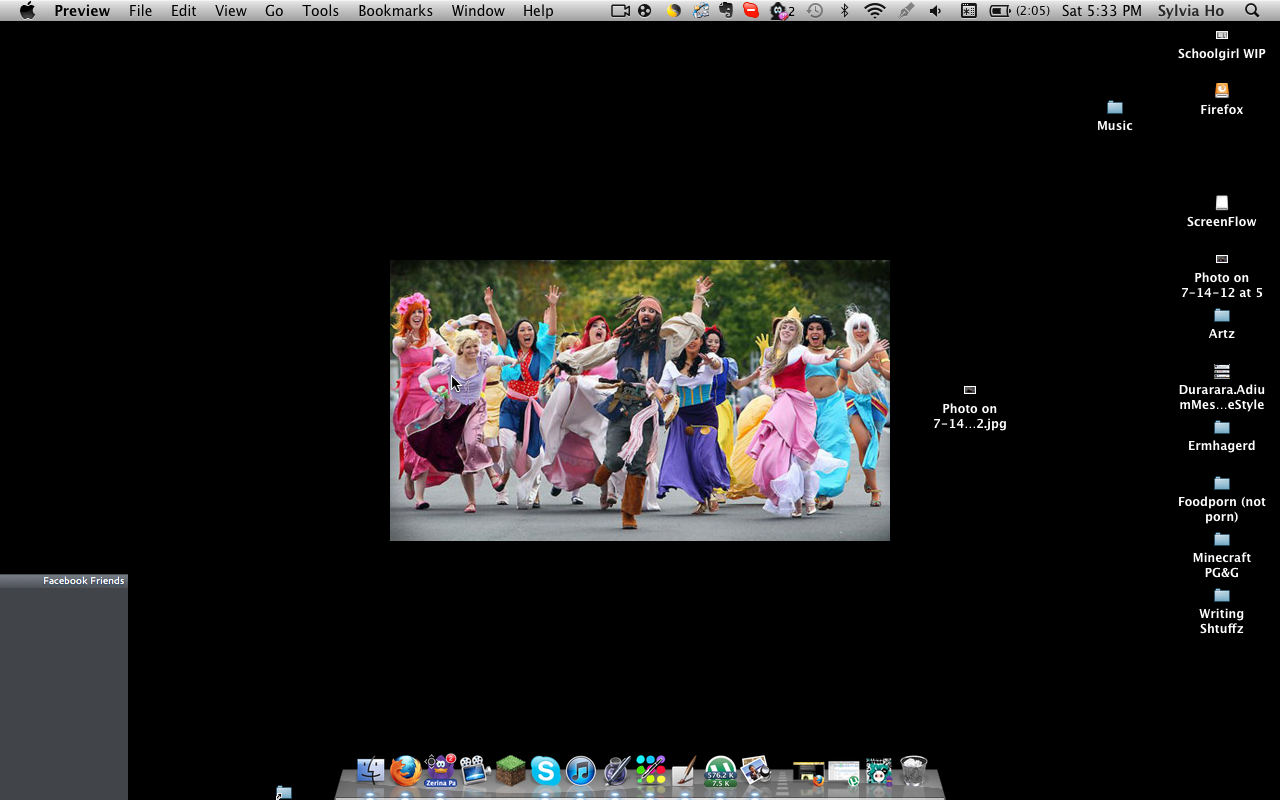This screenshot has width=1280, height=800.
Task: Select the Schoolgirl WIP desktop file
Action: tap(1222, 46)
